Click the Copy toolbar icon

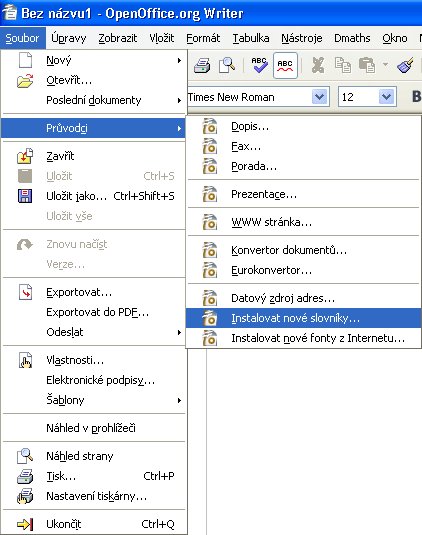tap(343, 65)
